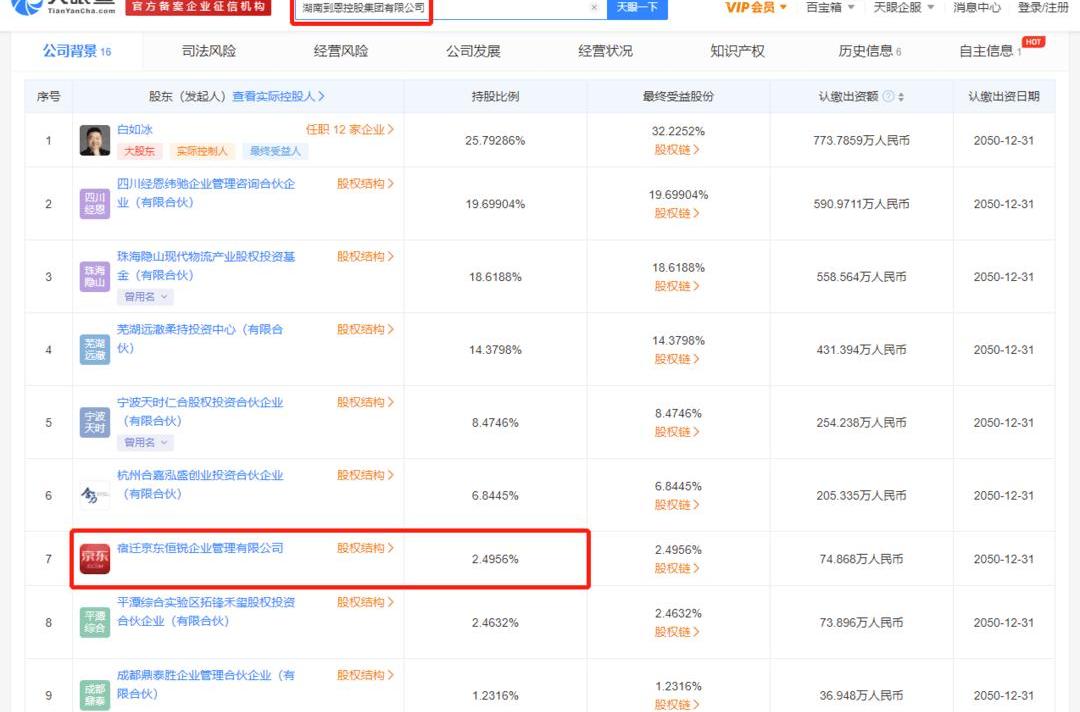This screenshot has height=712, width=1080.
Task: Switch to 自主信息 tab
Action: click(990, 51)
